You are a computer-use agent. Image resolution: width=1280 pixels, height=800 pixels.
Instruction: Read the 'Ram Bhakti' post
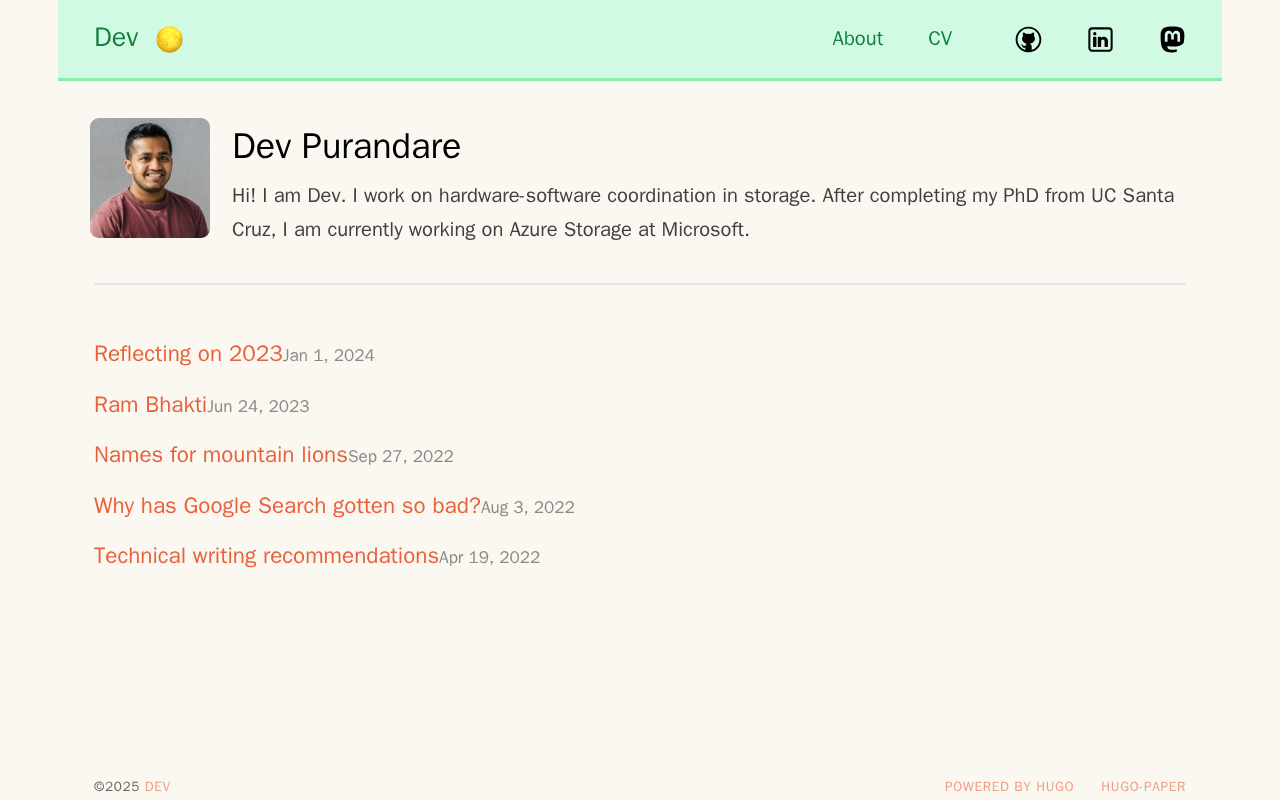pos(150,405)
